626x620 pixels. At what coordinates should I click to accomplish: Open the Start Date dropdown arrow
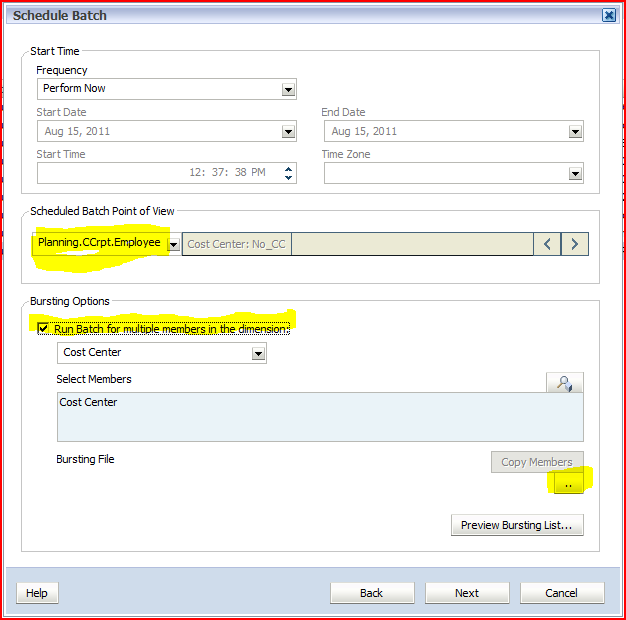click(x=288, y=131)
